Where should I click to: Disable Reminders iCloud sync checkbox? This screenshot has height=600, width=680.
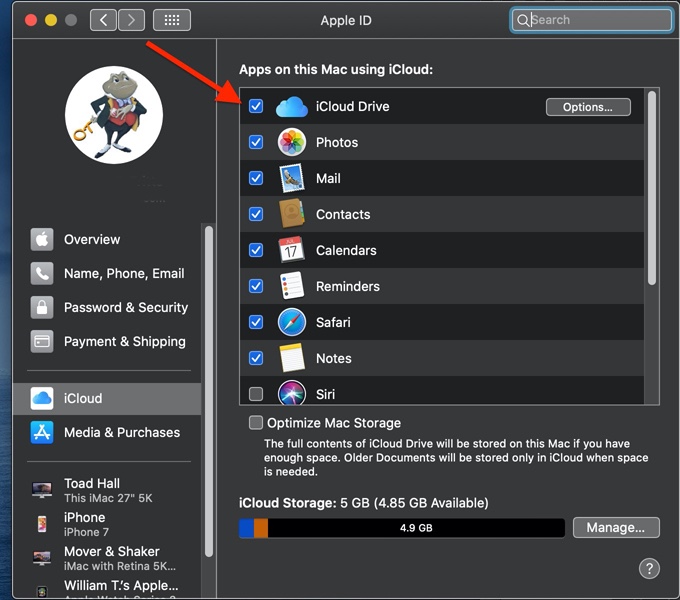click(x=256, y=286)
